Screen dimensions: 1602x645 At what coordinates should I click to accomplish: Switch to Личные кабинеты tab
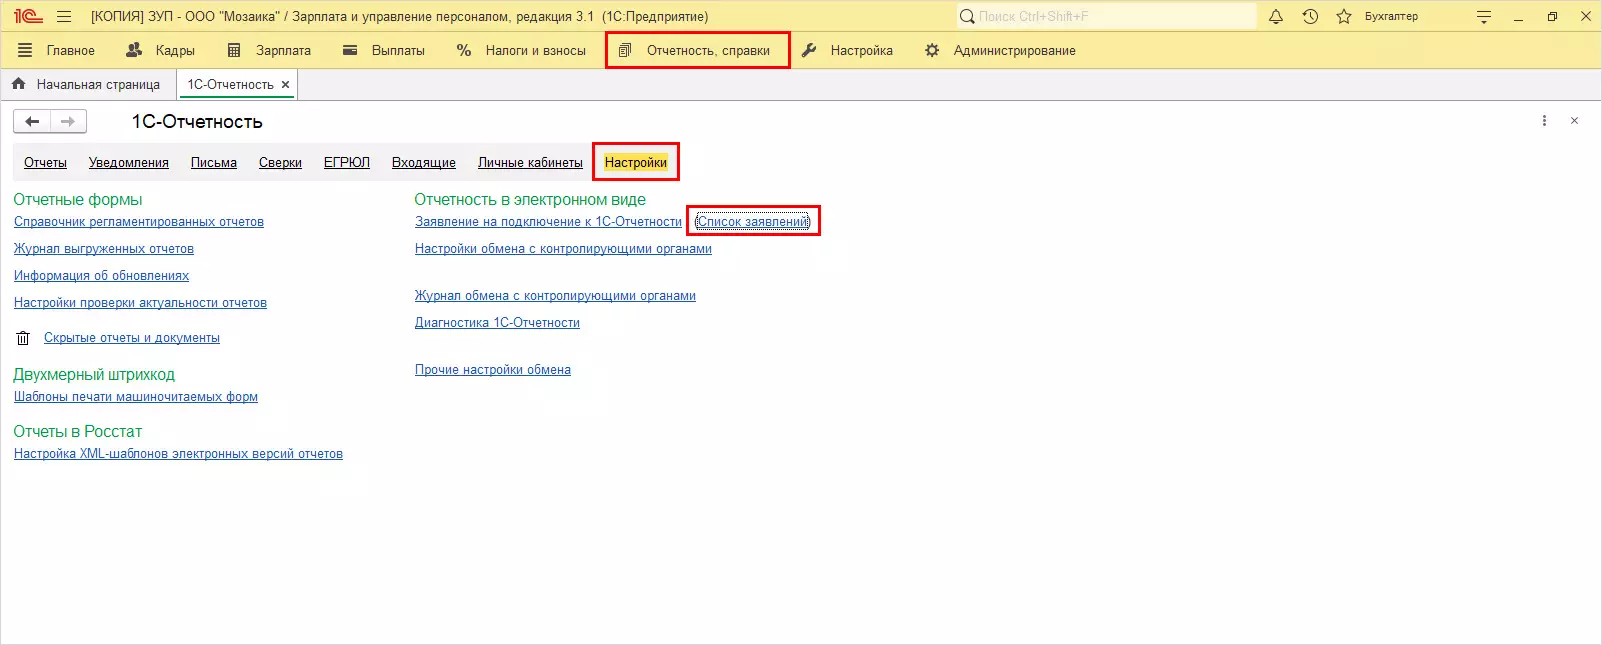click(530, 163)
